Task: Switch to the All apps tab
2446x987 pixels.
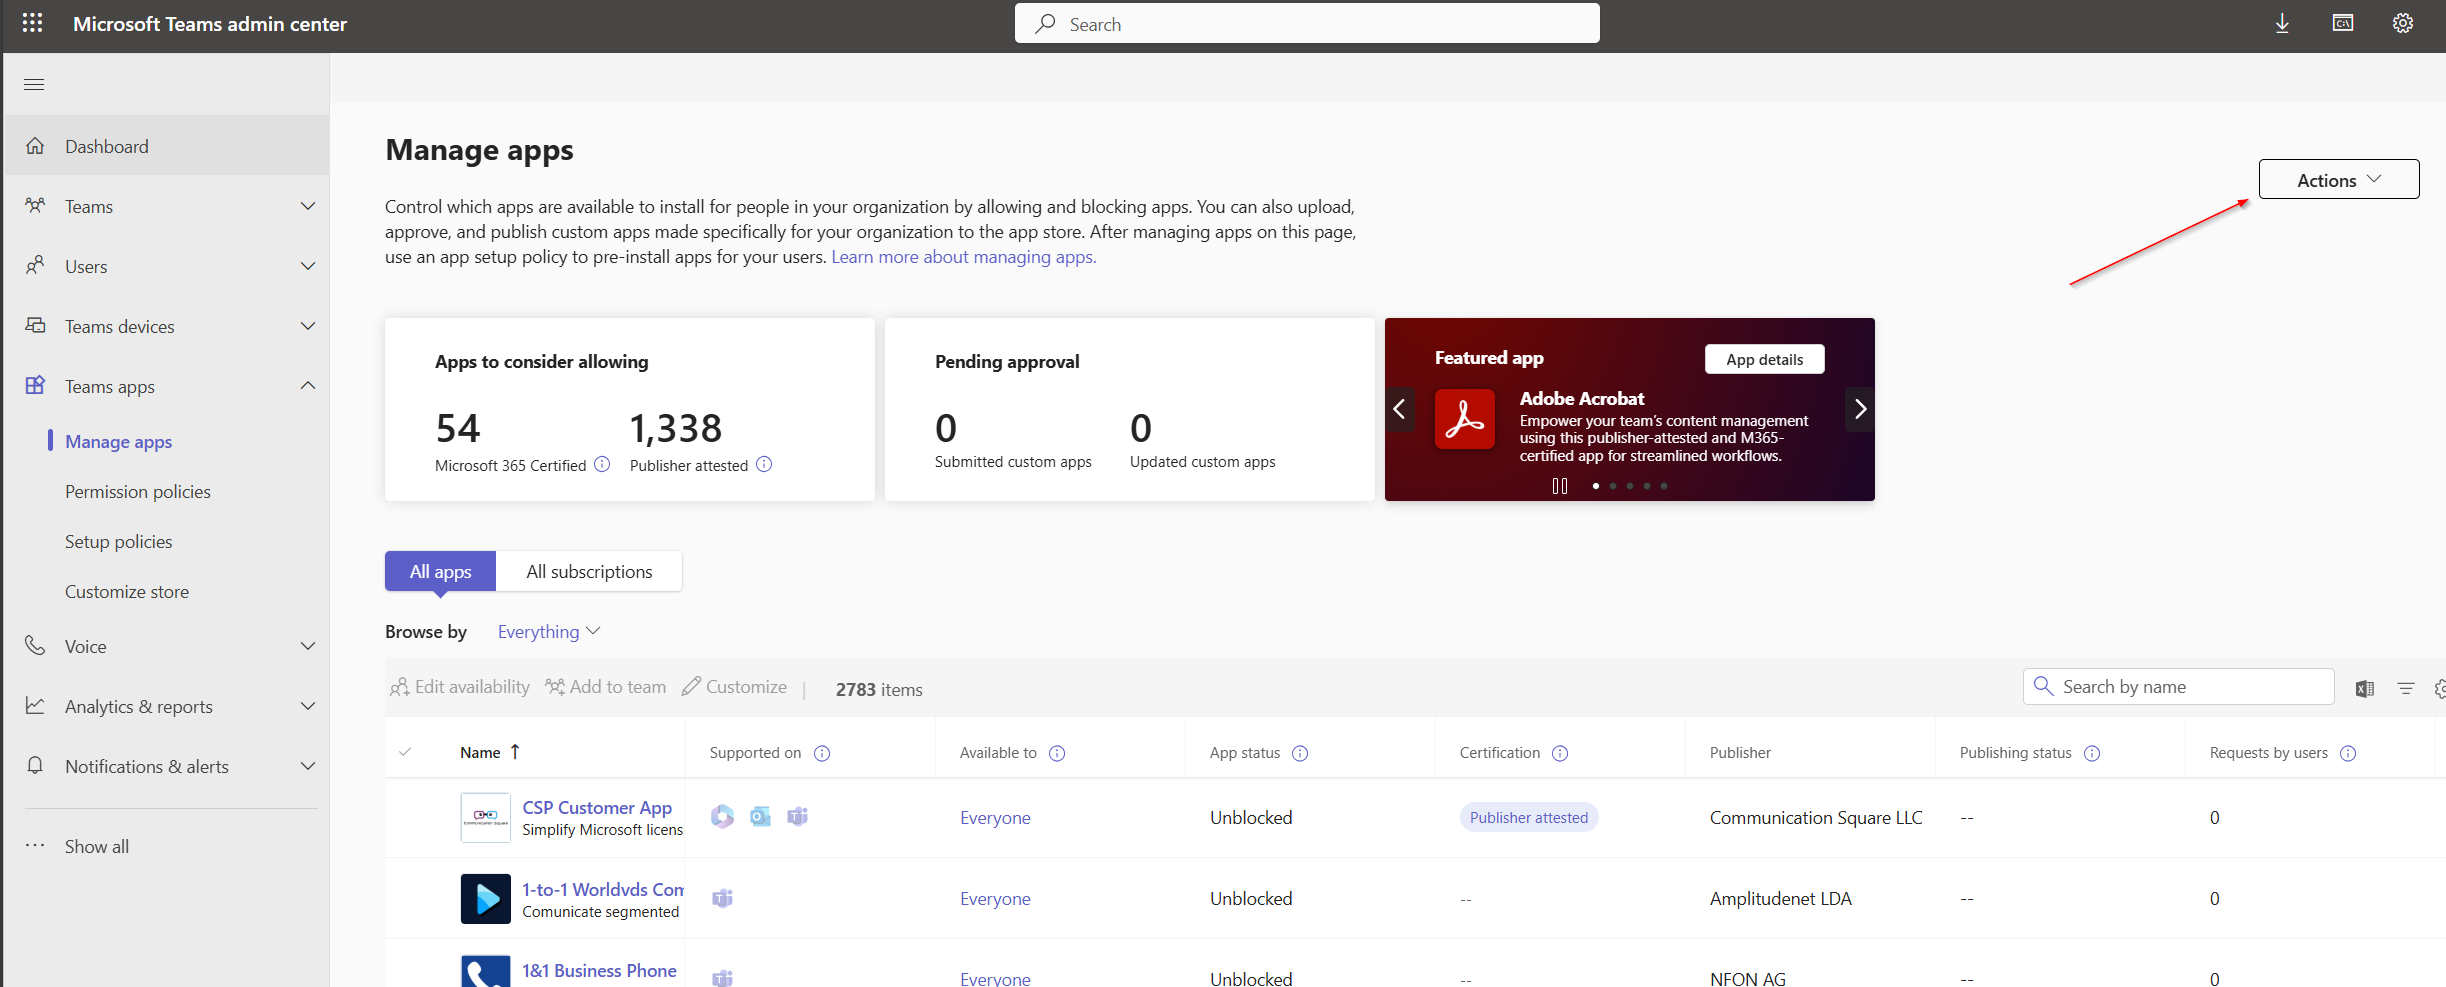Action: 440,571
